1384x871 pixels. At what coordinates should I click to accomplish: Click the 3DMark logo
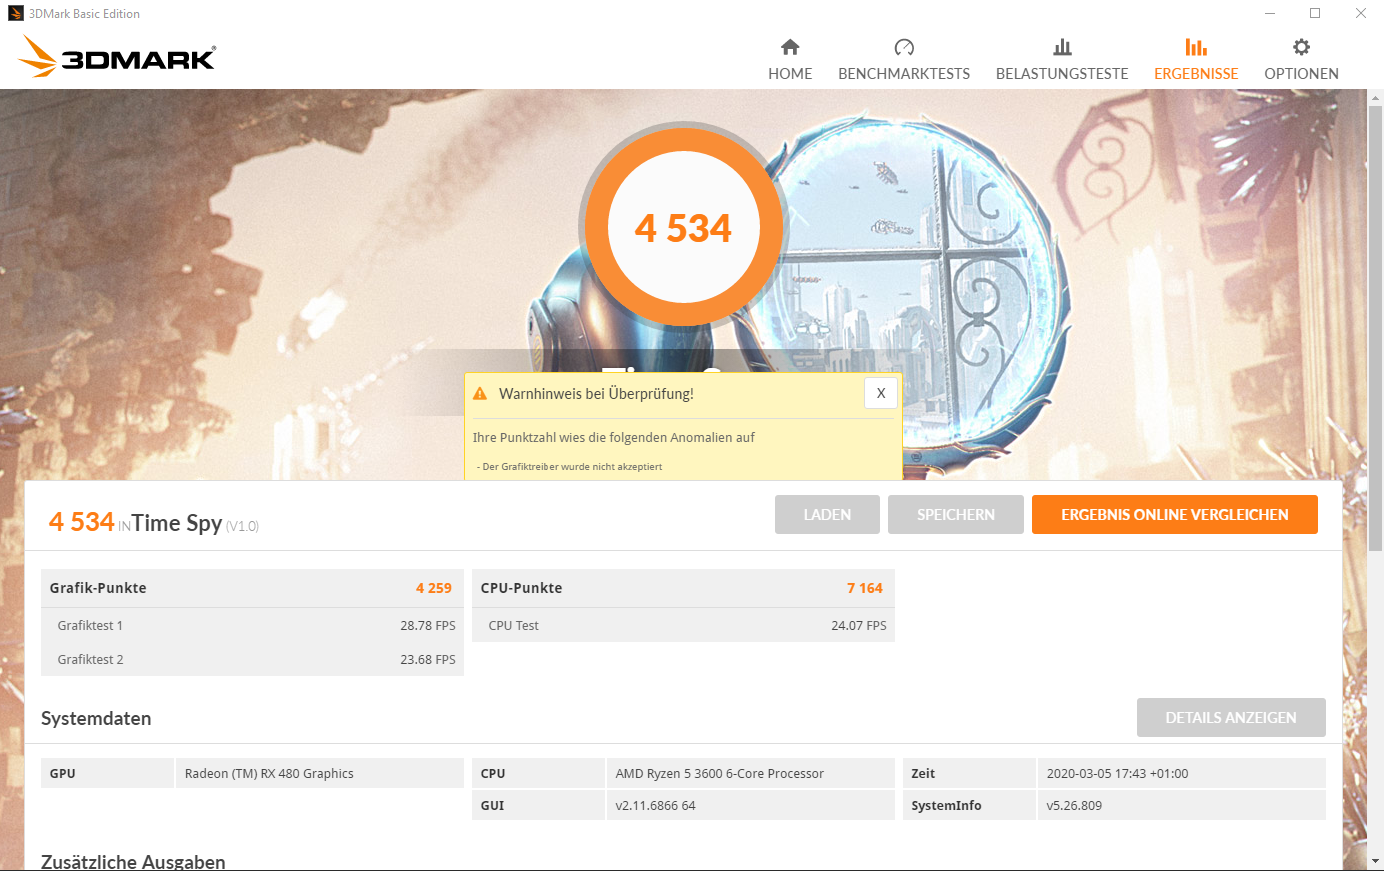[x=117, y=57]
